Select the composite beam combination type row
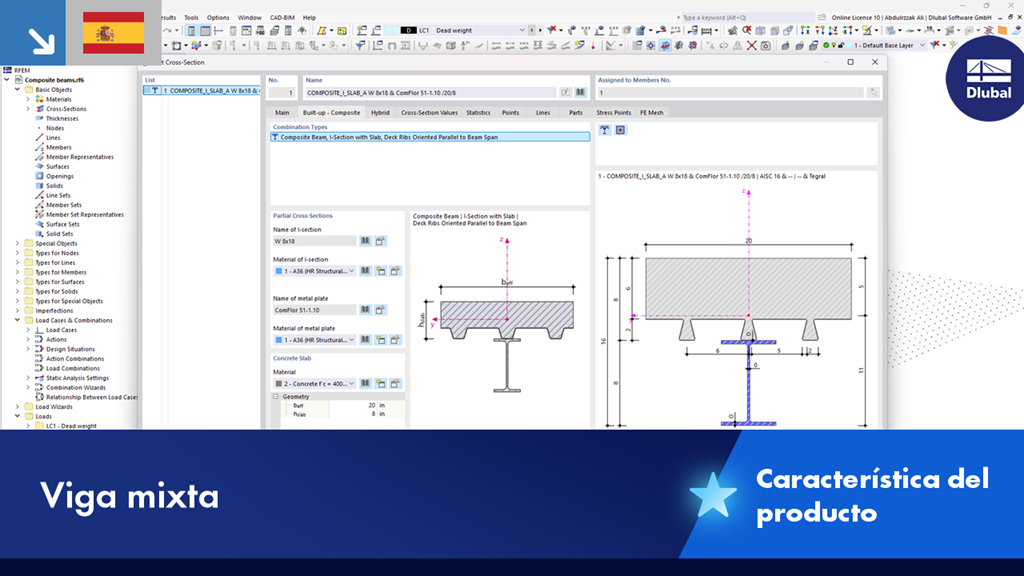 click(x=430, y=137)
